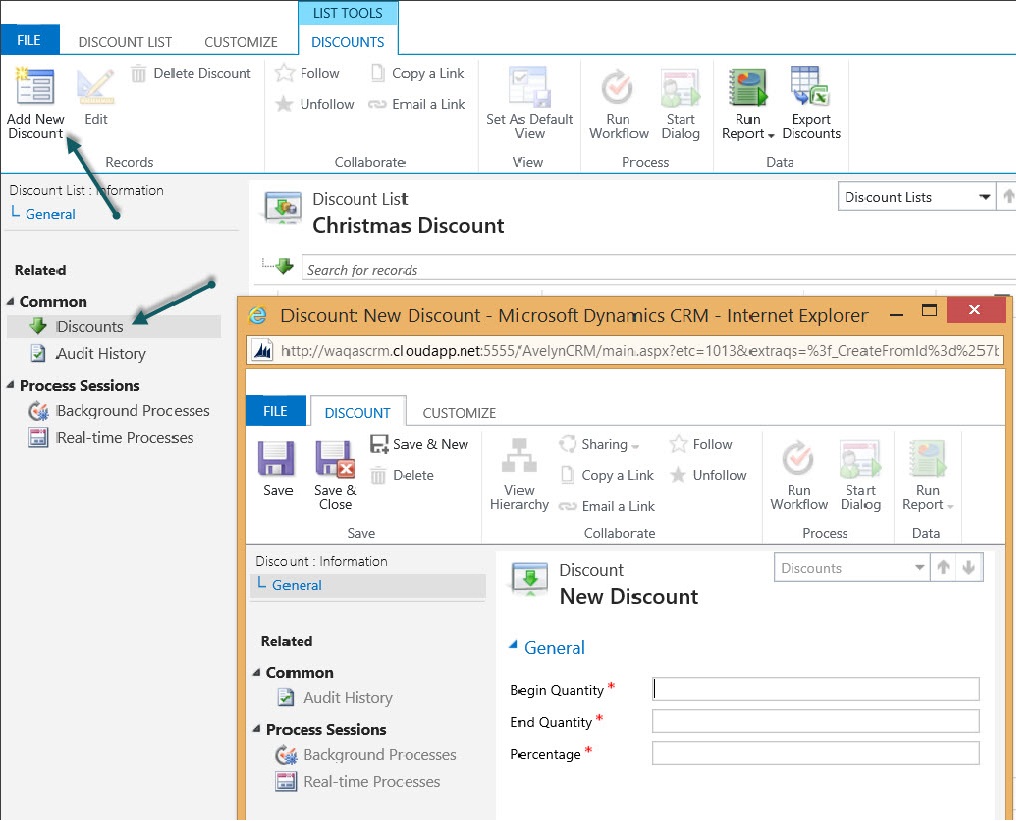Click the Save floppy disk icon
The width and height of the screenshot is (1016, 821).
click(x=277, y=459)
